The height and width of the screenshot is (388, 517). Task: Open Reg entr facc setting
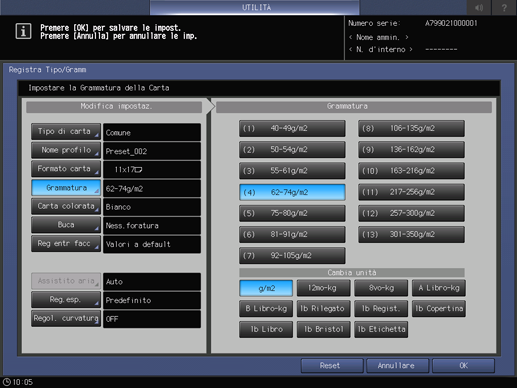(66, 243)
